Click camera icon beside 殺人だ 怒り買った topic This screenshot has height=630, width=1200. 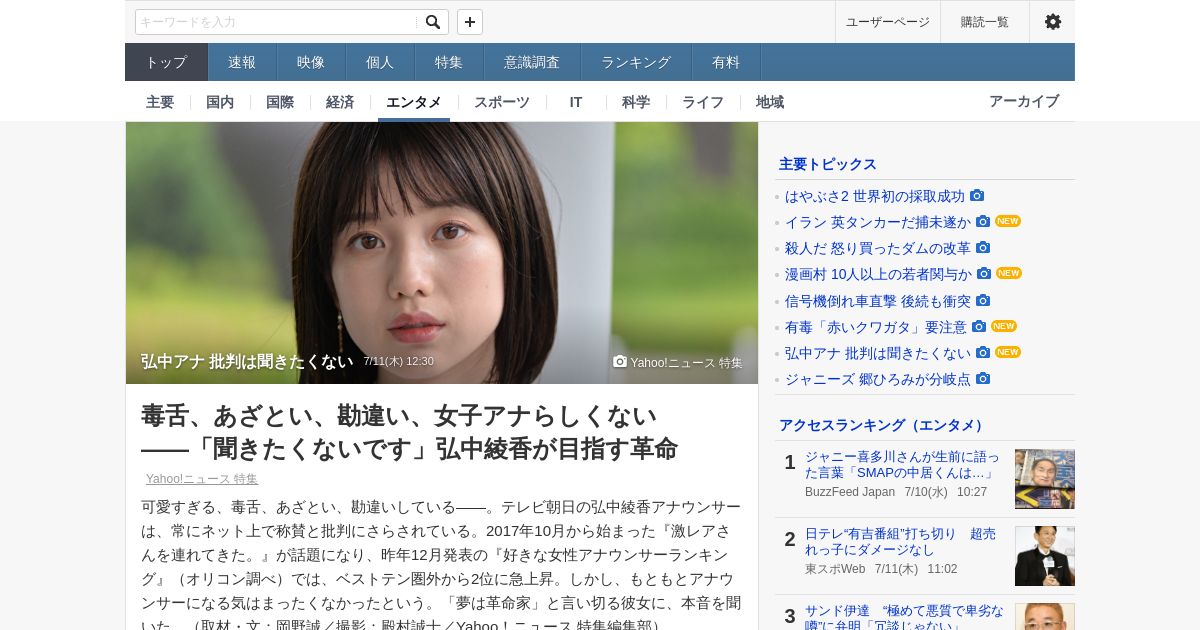click(x=983, y=247)
